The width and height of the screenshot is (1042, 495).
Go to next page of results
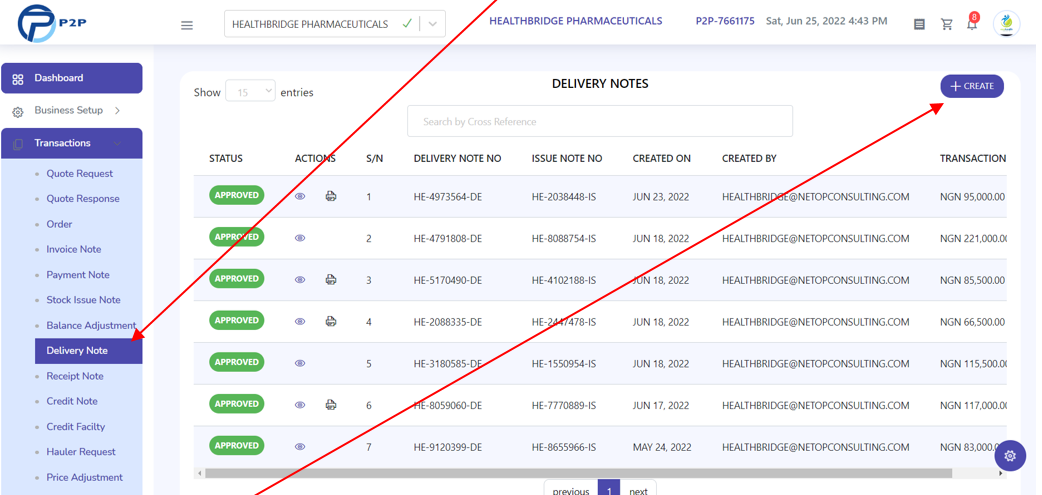coord(638,490)
